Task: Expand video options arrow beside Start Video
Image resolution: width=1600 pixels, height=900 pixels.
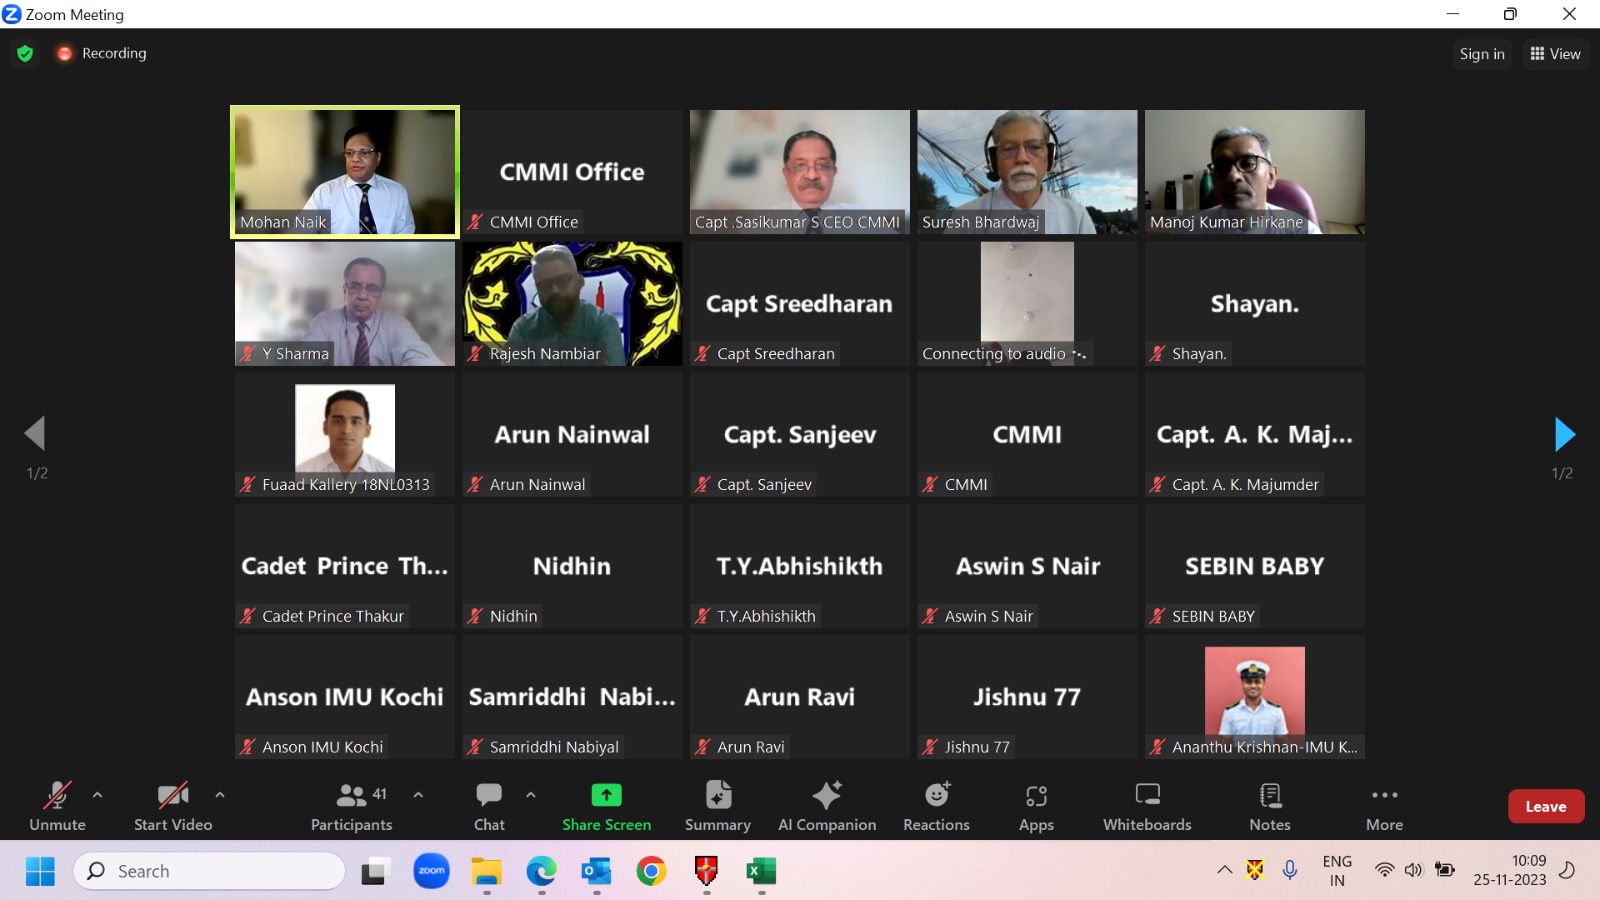Action: click(220, 795)
